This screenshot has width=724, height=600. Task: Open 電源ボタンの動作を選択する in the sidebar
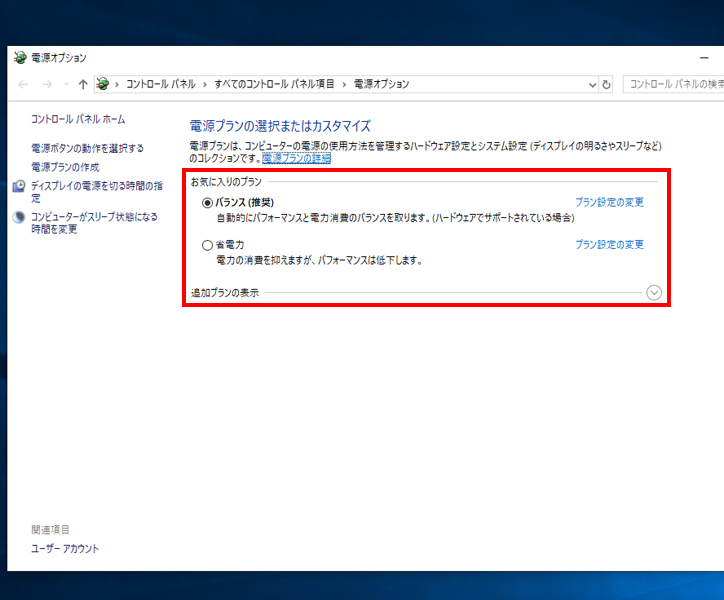click(87, 148)
